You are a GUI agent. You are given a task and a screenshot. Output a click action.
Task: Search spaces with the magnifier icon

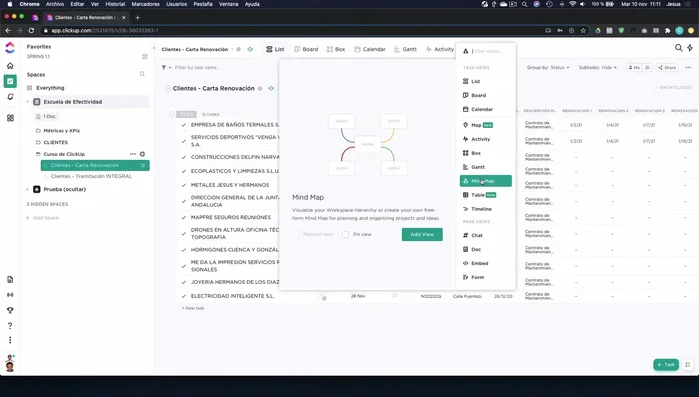point(142,74)
